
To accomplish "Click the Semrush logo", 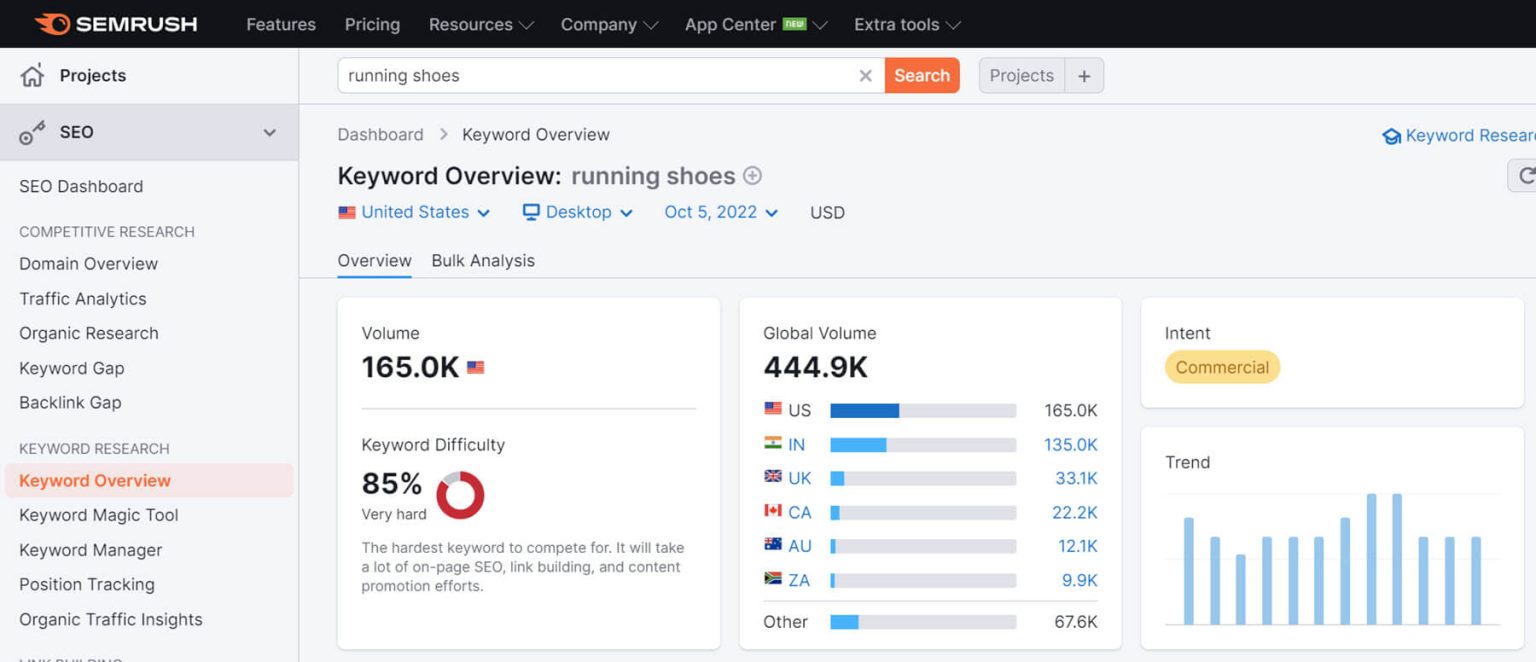I will tap(113, 23).
